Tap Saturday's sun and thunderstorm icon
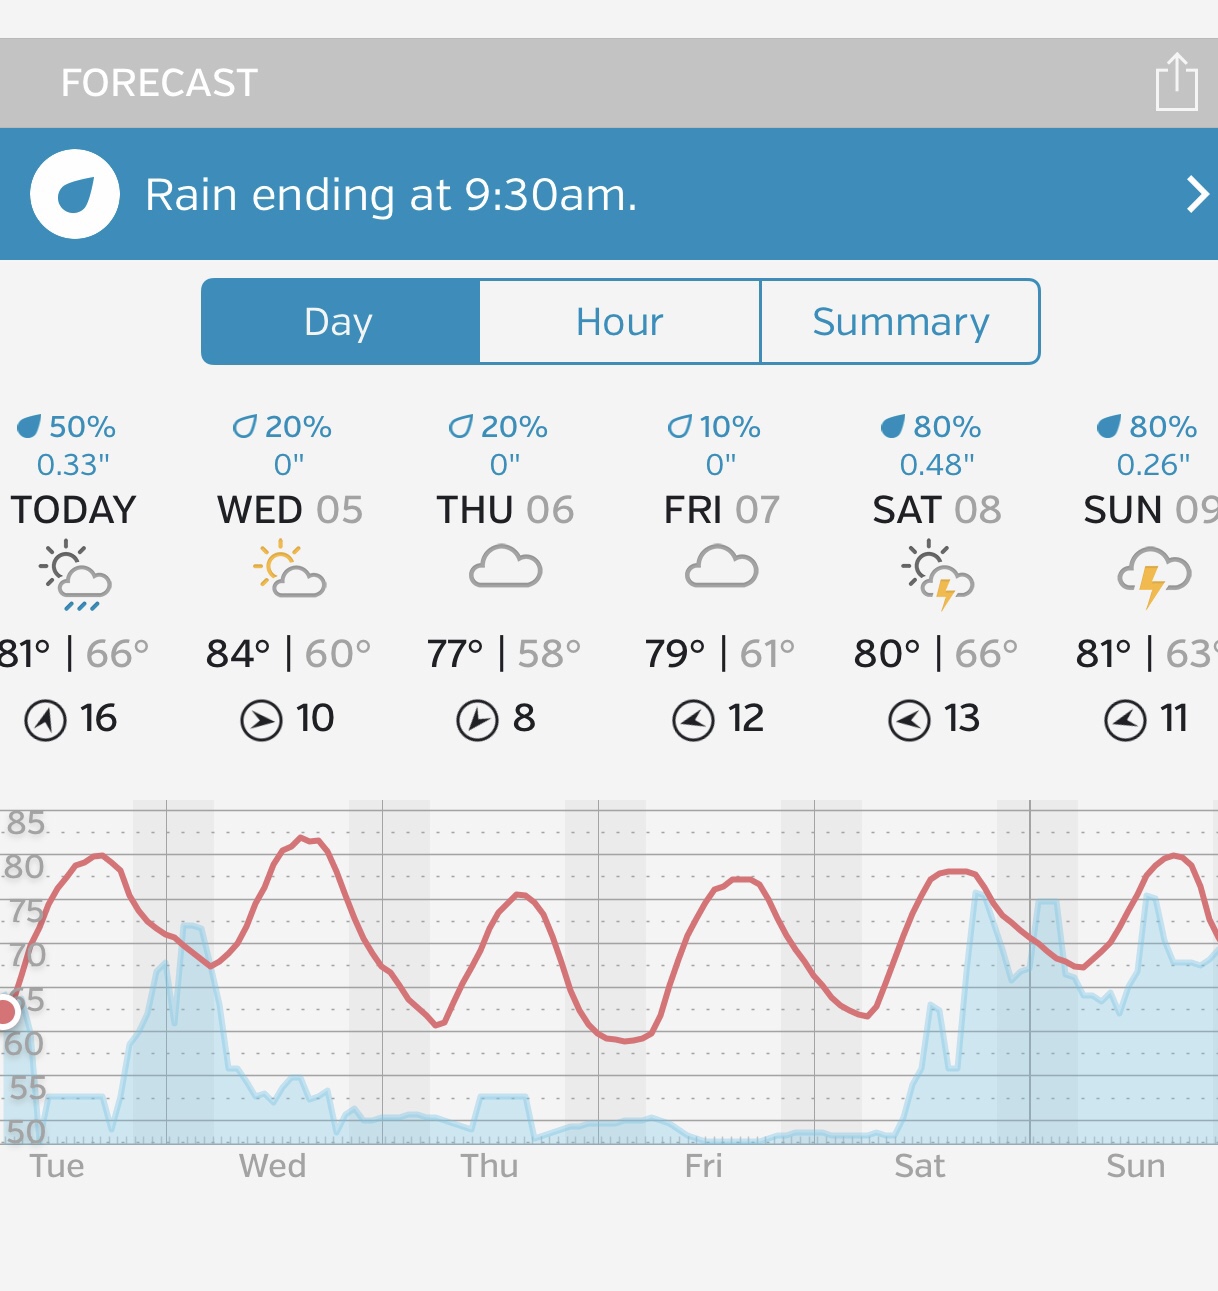1218x1291 pixels. [x=937, y=574]
